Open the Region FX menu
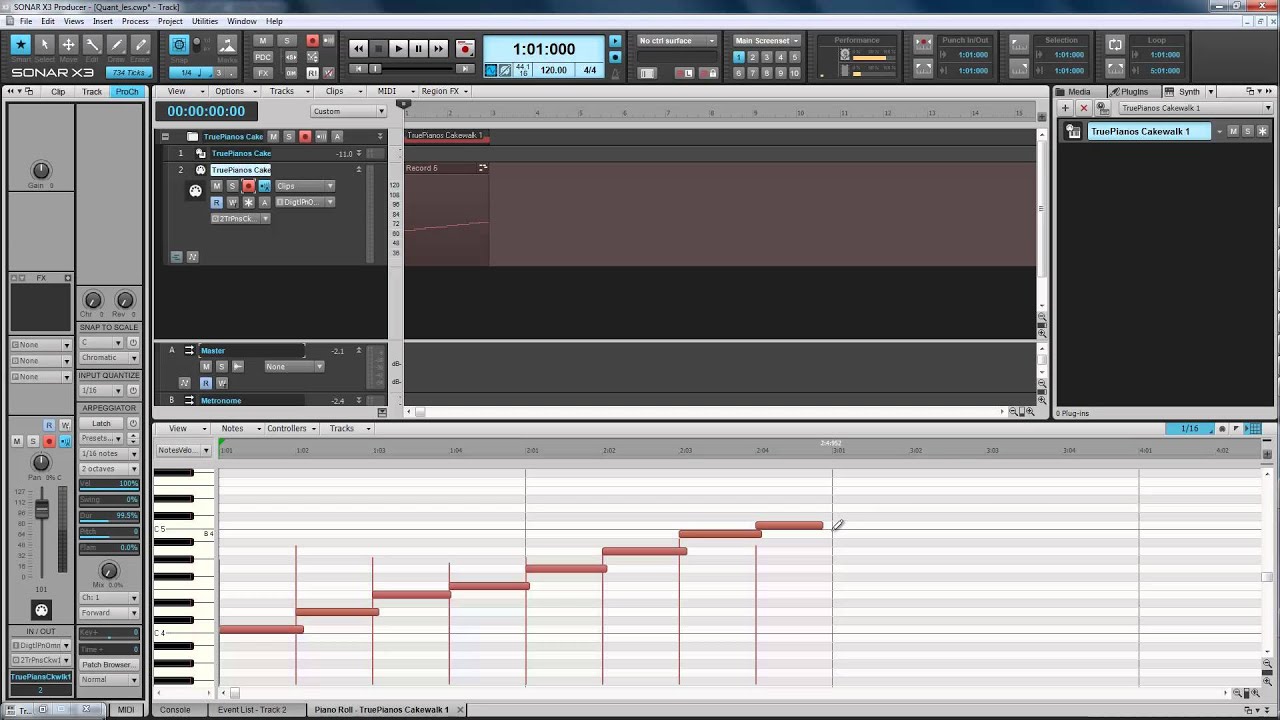The height and width of the screenshot is (720, 1280). [x=444, y=91]
